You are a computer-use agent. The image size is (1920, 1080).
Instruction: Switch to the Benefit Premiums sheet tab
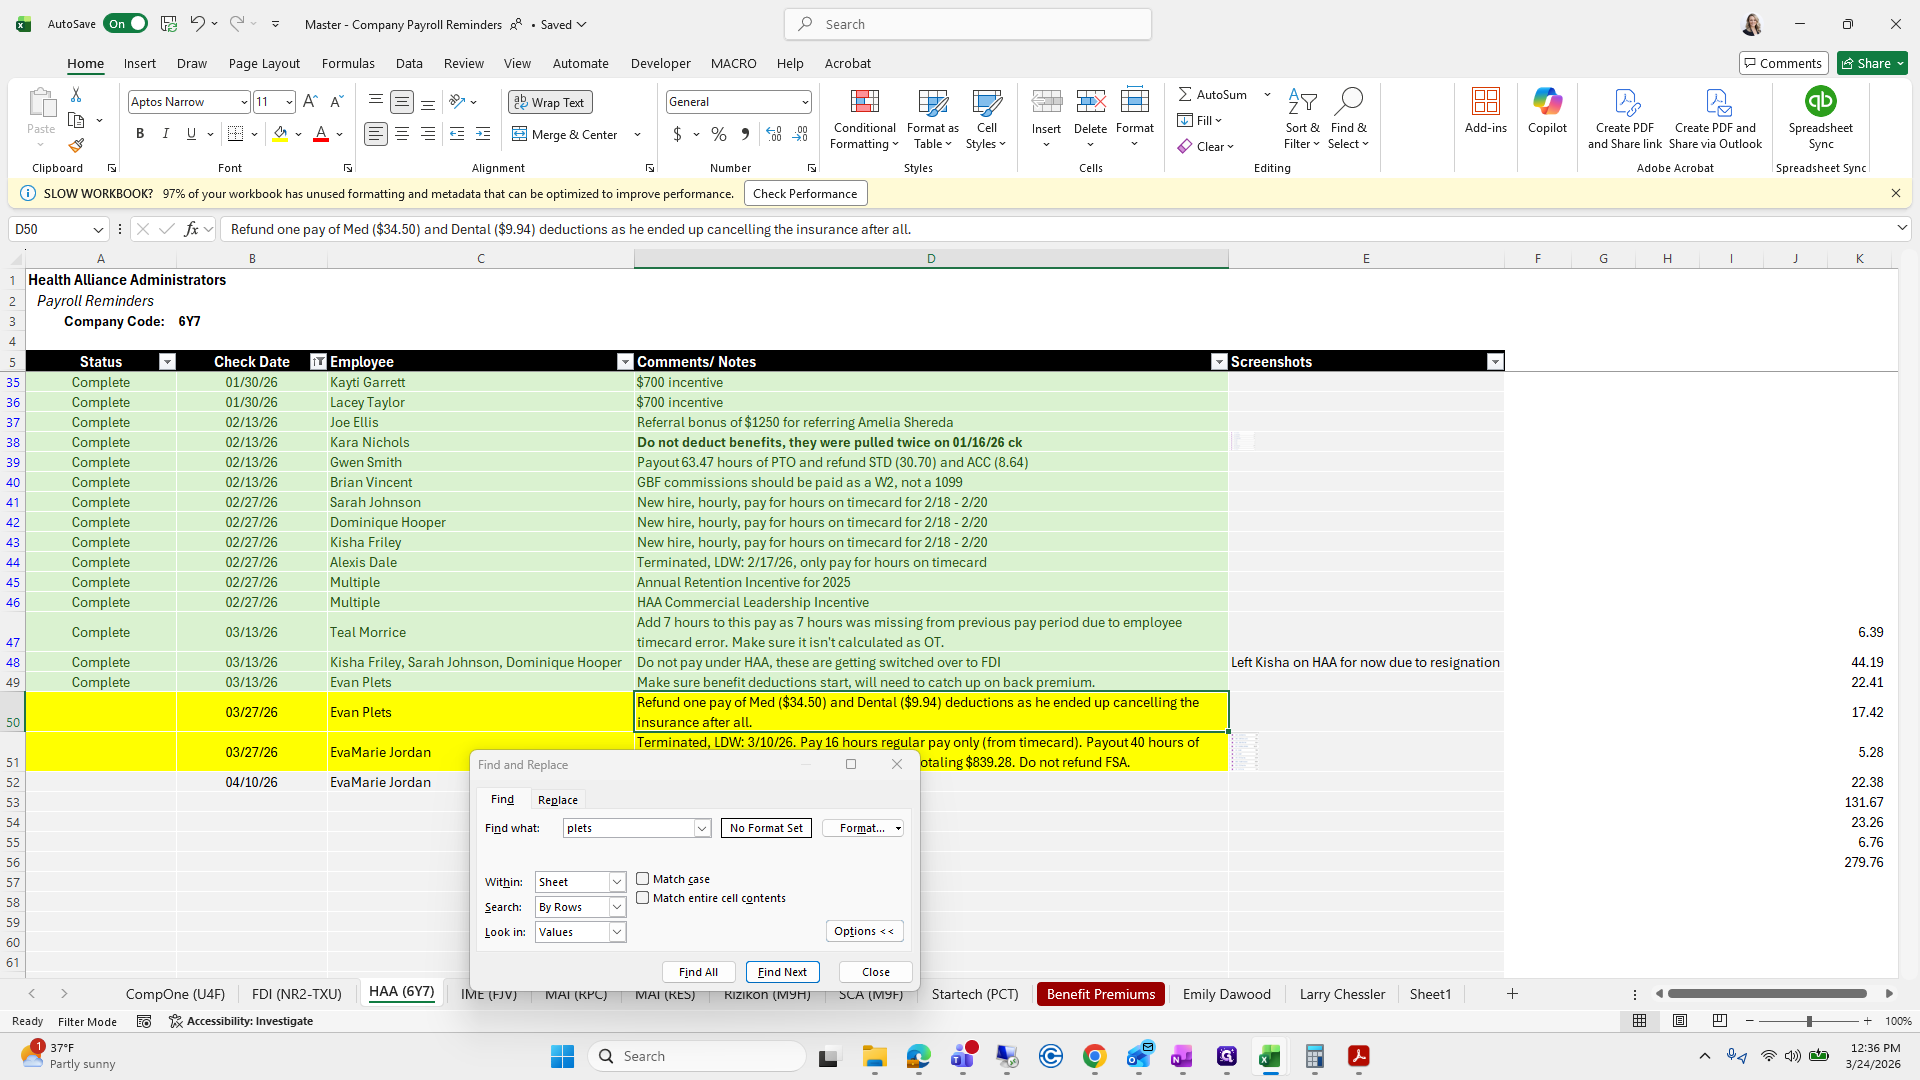1100,994
